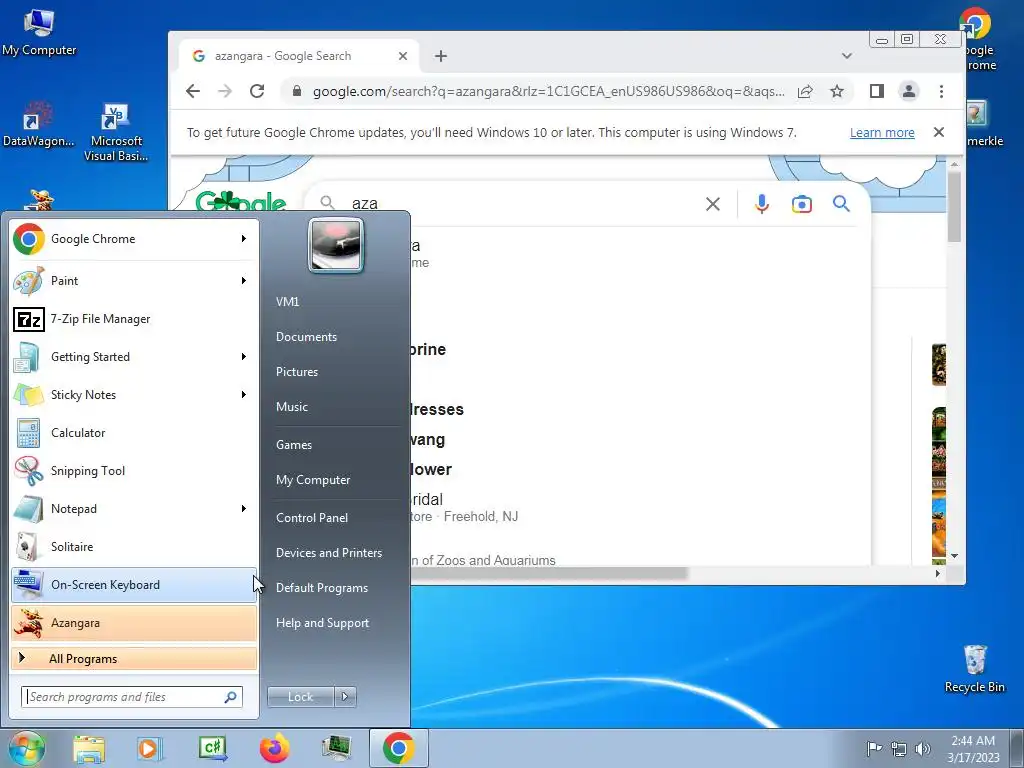Viewport: 1024px width, 768px height.
Task: Open Chrome tab search chevron
Action: (x=847, y=56)
